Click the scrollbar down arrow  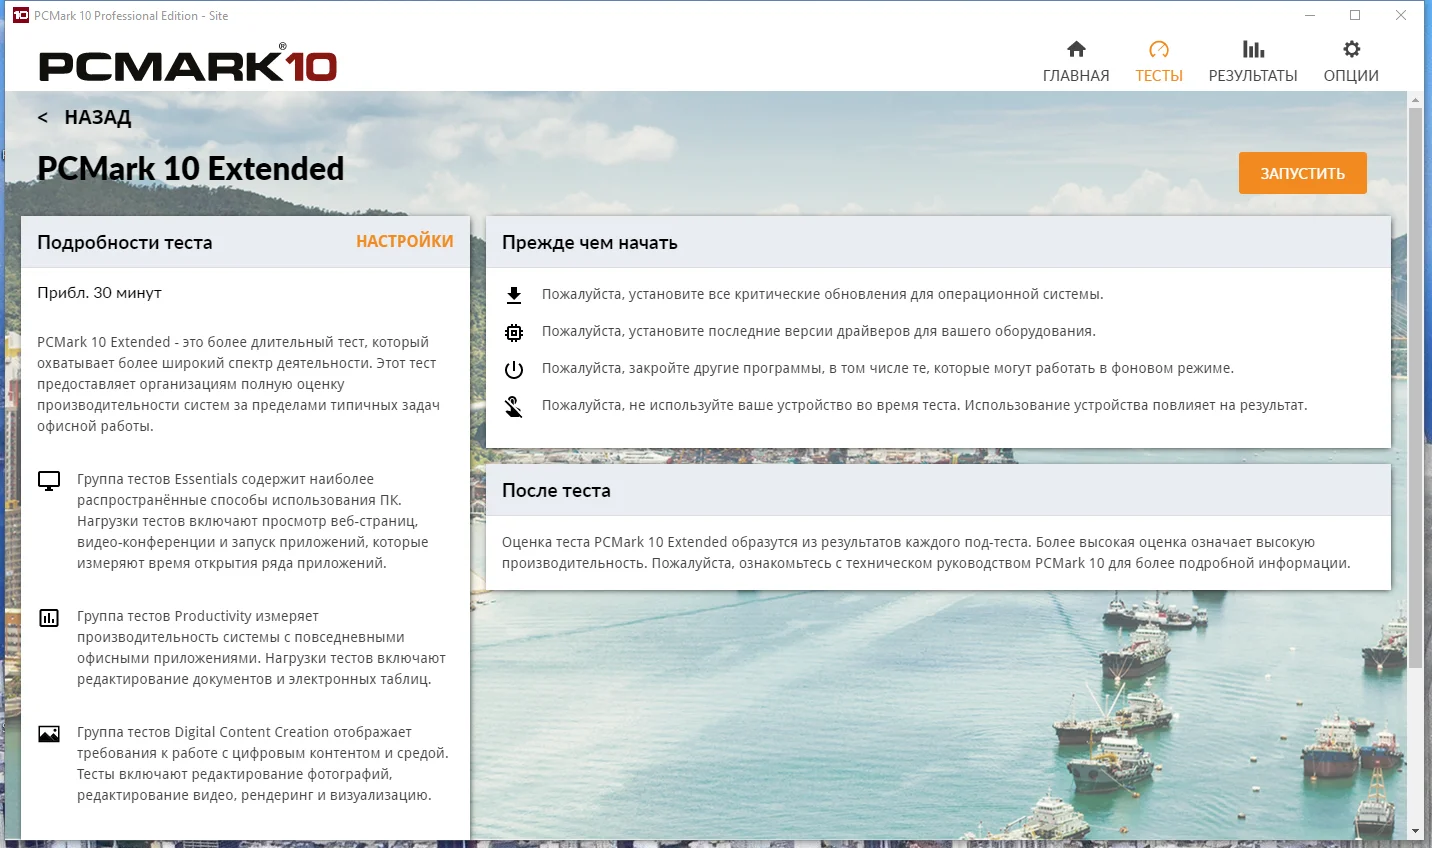[1415, 831]
